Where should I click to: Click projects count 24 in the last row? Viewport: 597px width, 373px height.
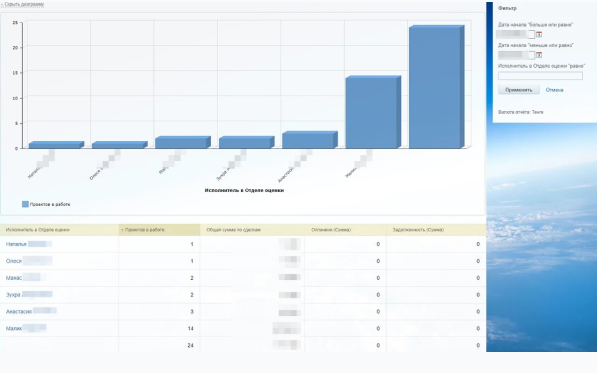(x=190, y=345)
